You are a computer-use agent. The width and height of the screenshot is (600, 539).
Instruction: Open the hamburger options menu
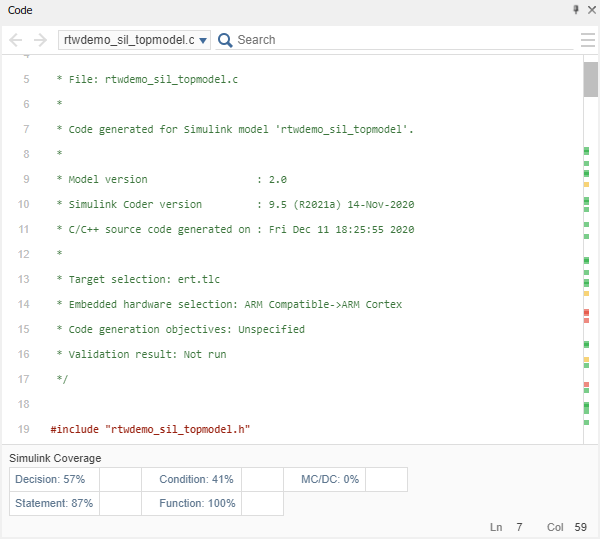[x=588, y=40]
